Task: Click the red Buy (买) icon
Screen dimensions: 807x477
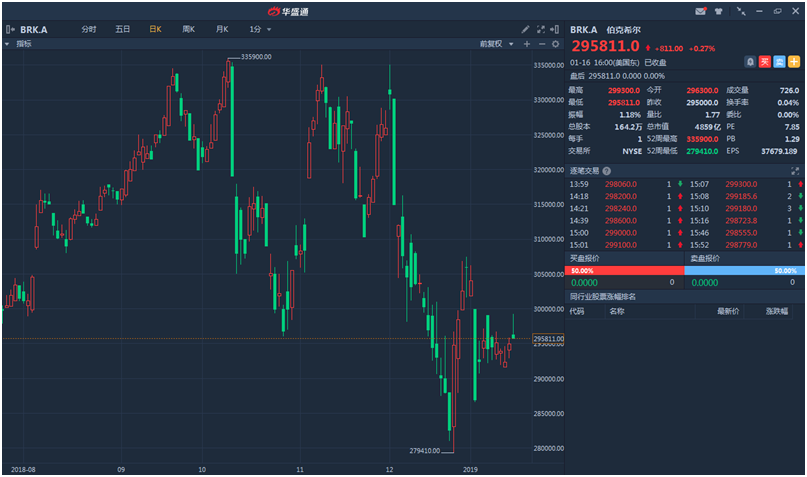Action: point(765,62)
